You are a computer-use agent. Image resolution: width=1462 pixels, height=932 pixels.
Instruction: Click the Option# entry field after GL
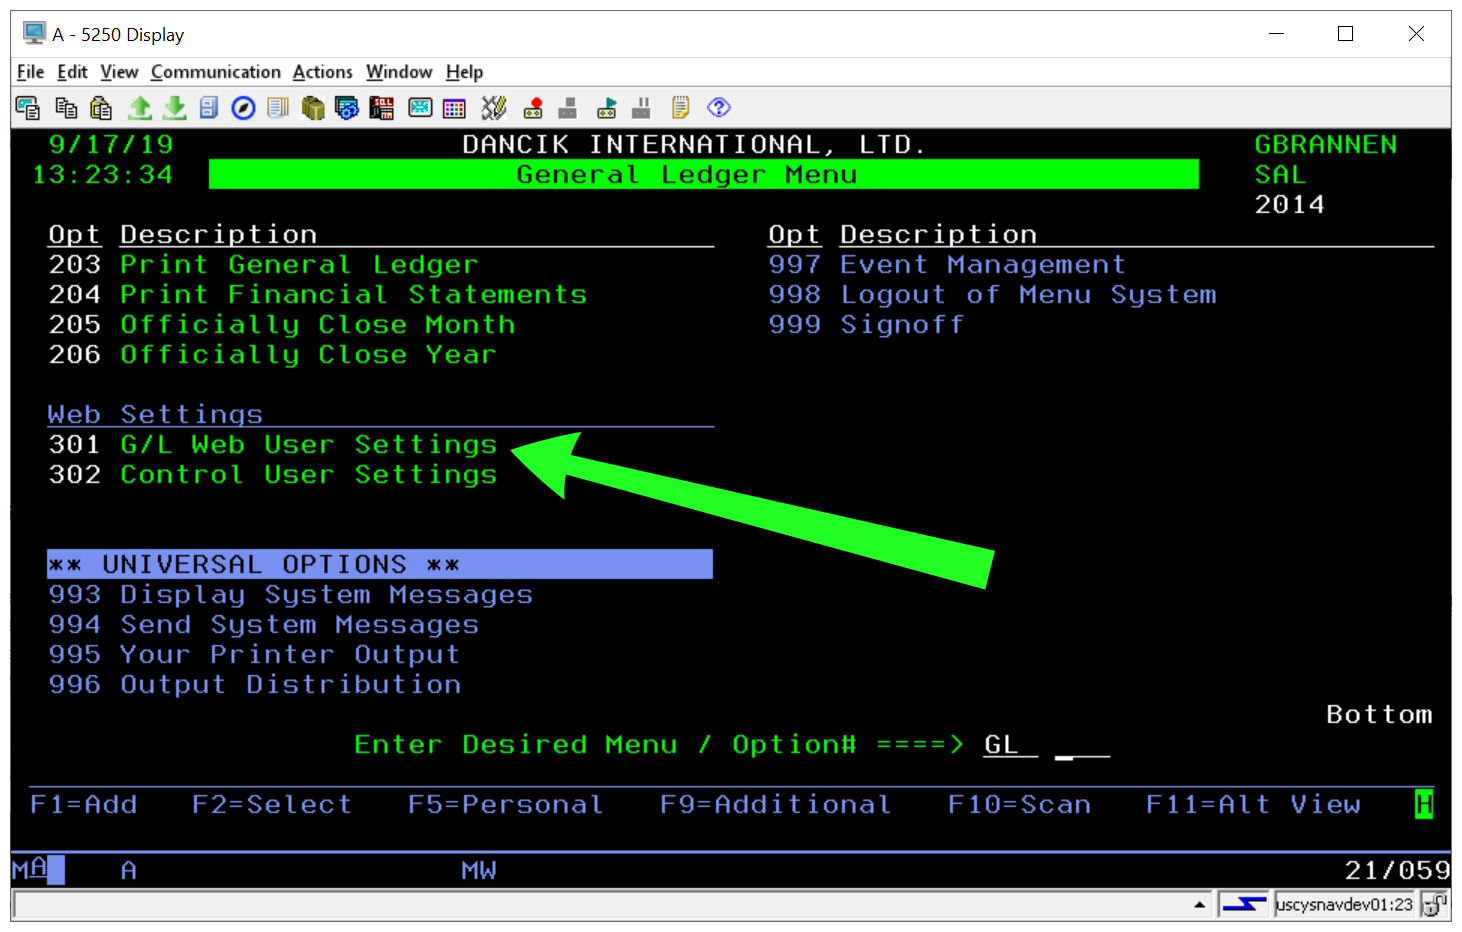coord(1082,745)
